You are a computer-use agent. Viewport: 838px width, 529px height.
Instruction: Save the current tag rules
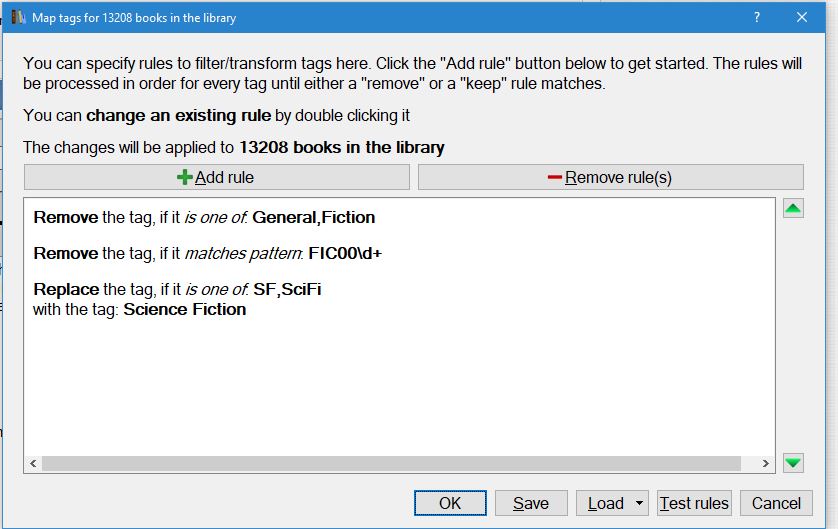click(530, 503)
